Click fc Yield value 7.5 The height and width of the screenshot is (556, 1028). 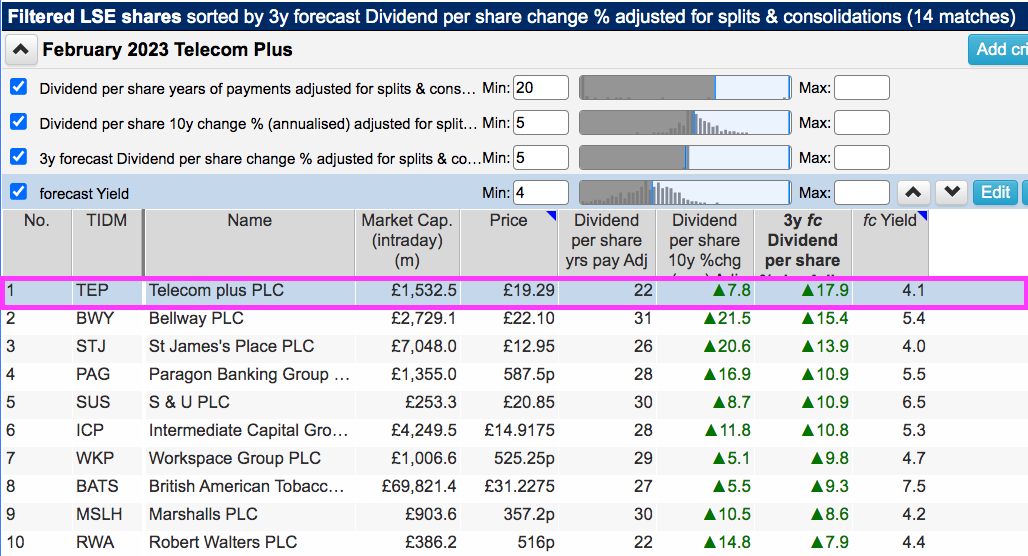[x=913, y=486]
